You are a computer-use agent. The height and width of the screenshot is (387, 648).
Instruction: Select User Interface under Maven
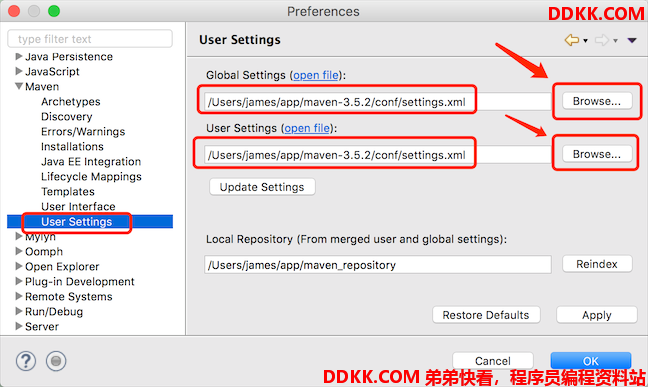point(78,206)
